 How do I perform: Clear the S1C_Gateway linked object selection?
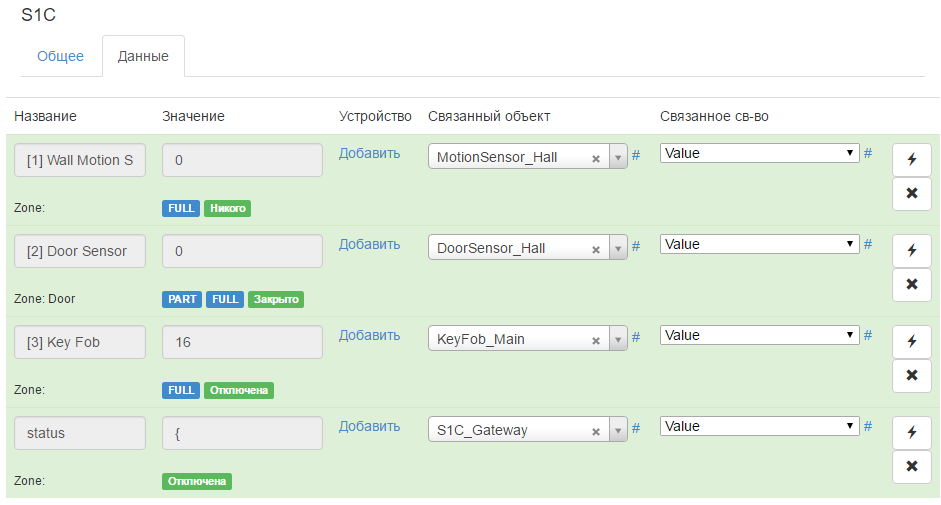[596, 431]
